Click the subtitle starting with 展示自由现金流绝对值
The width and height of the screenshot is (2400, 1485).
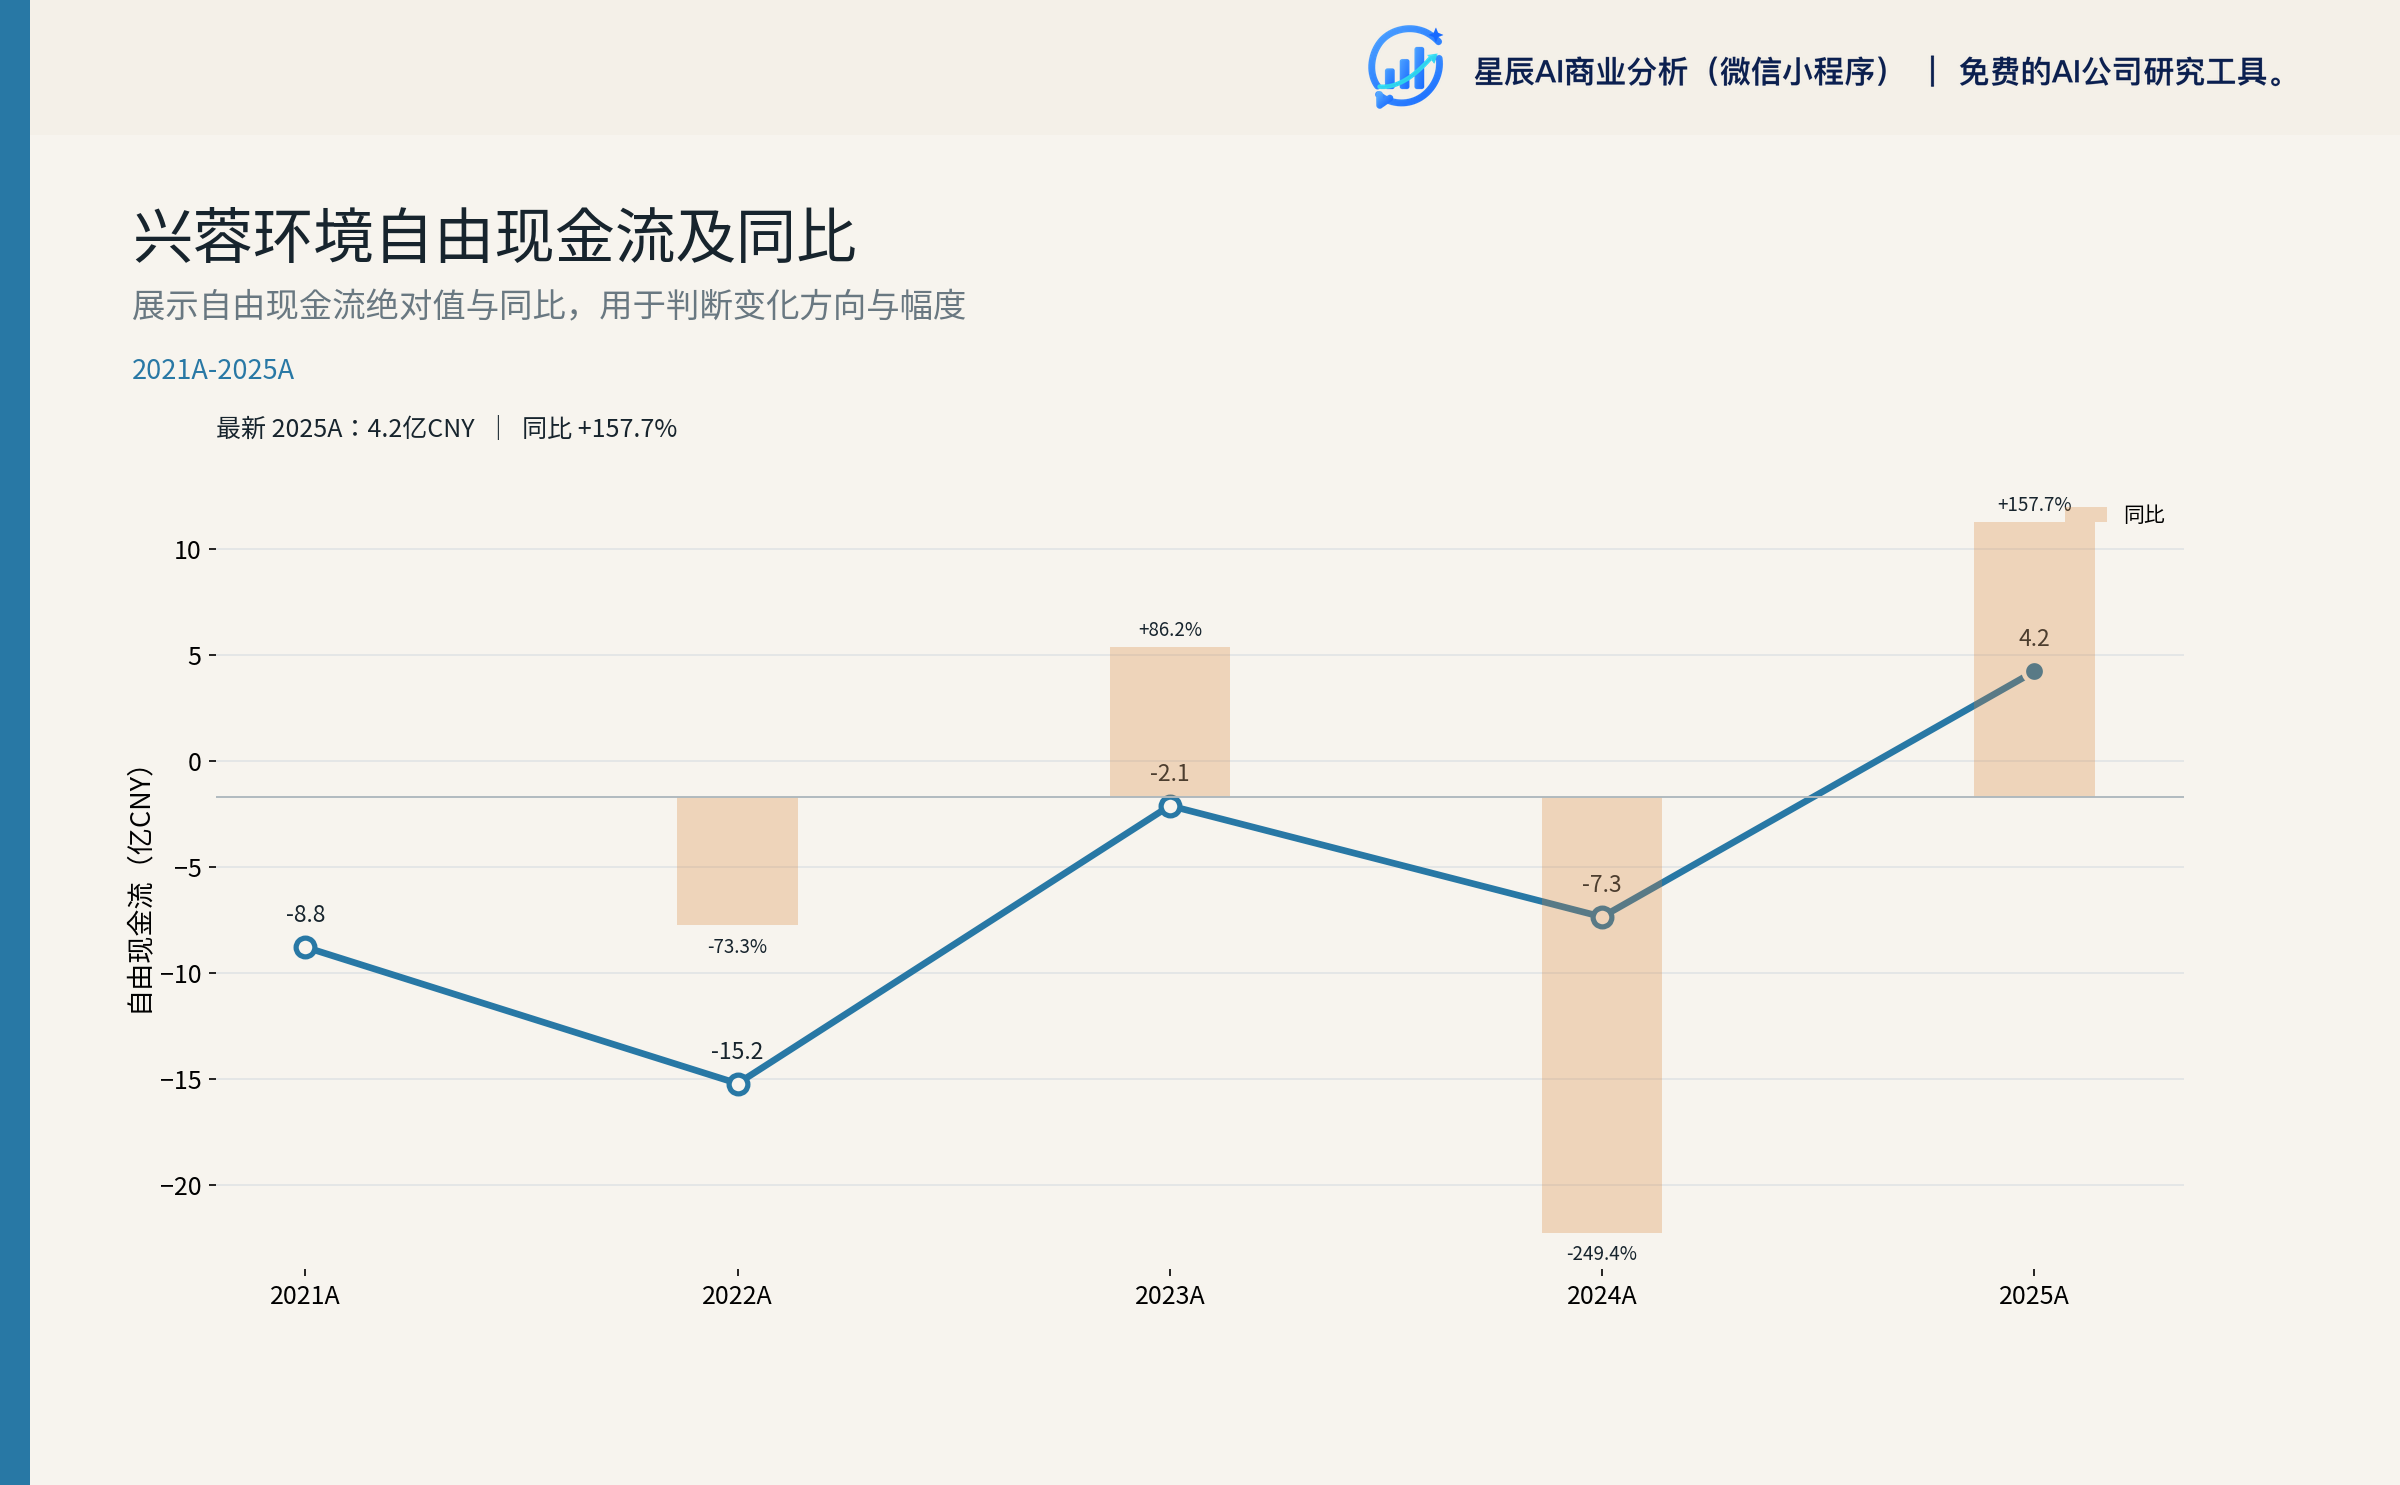pyautogui.click(x=549, y=305)
